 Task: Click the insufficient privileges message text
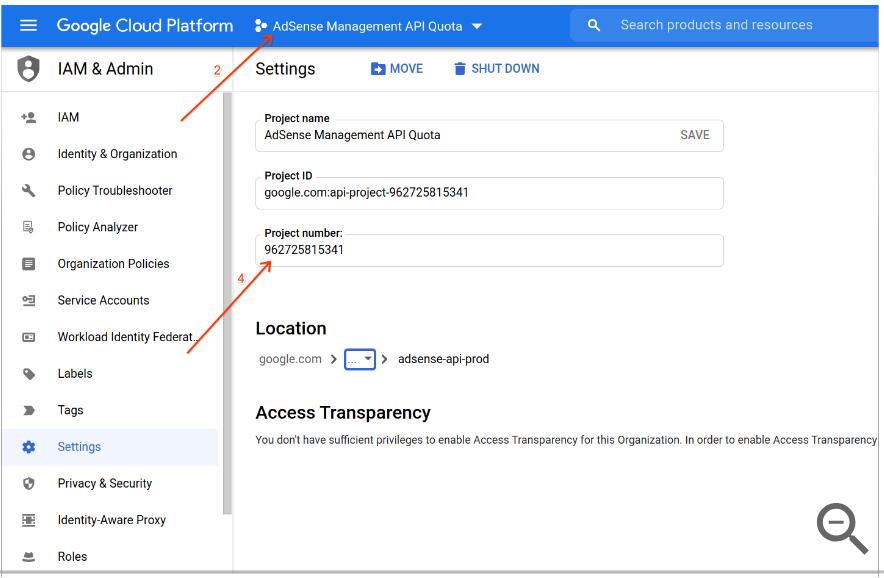[x=566, y=440]
